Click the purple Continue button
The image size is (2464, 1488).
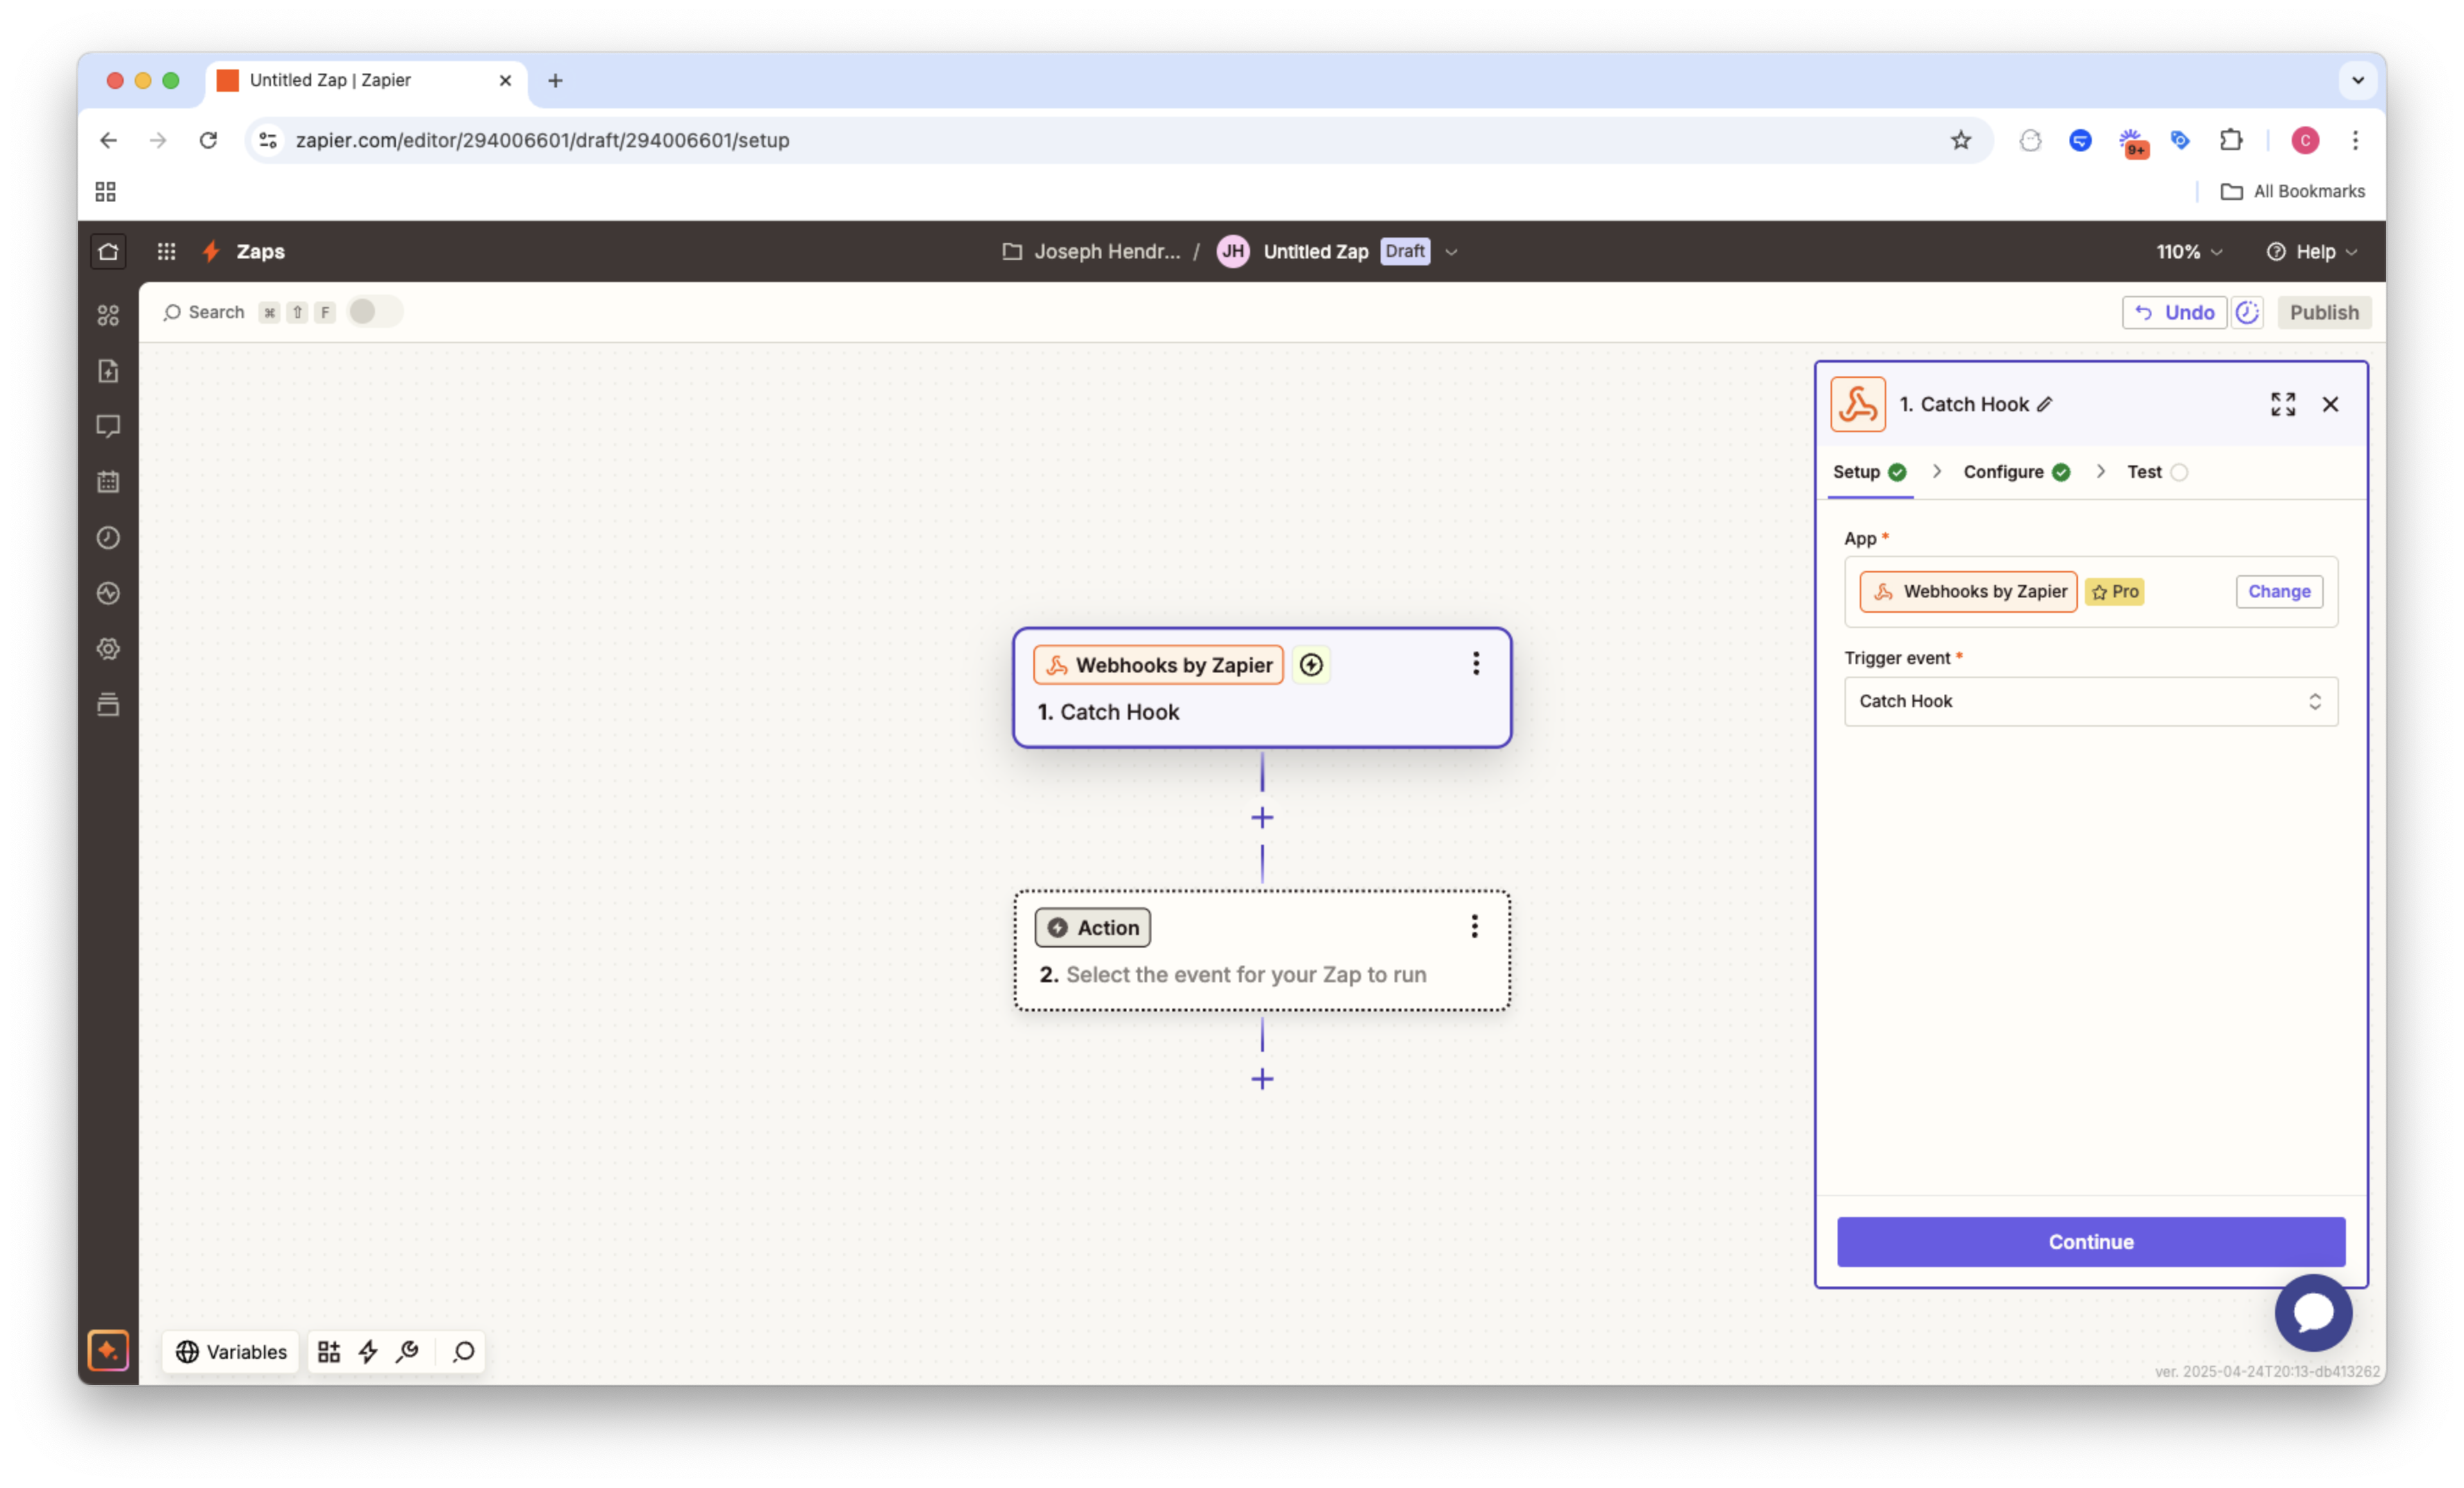click(x=2090, y=1241)
